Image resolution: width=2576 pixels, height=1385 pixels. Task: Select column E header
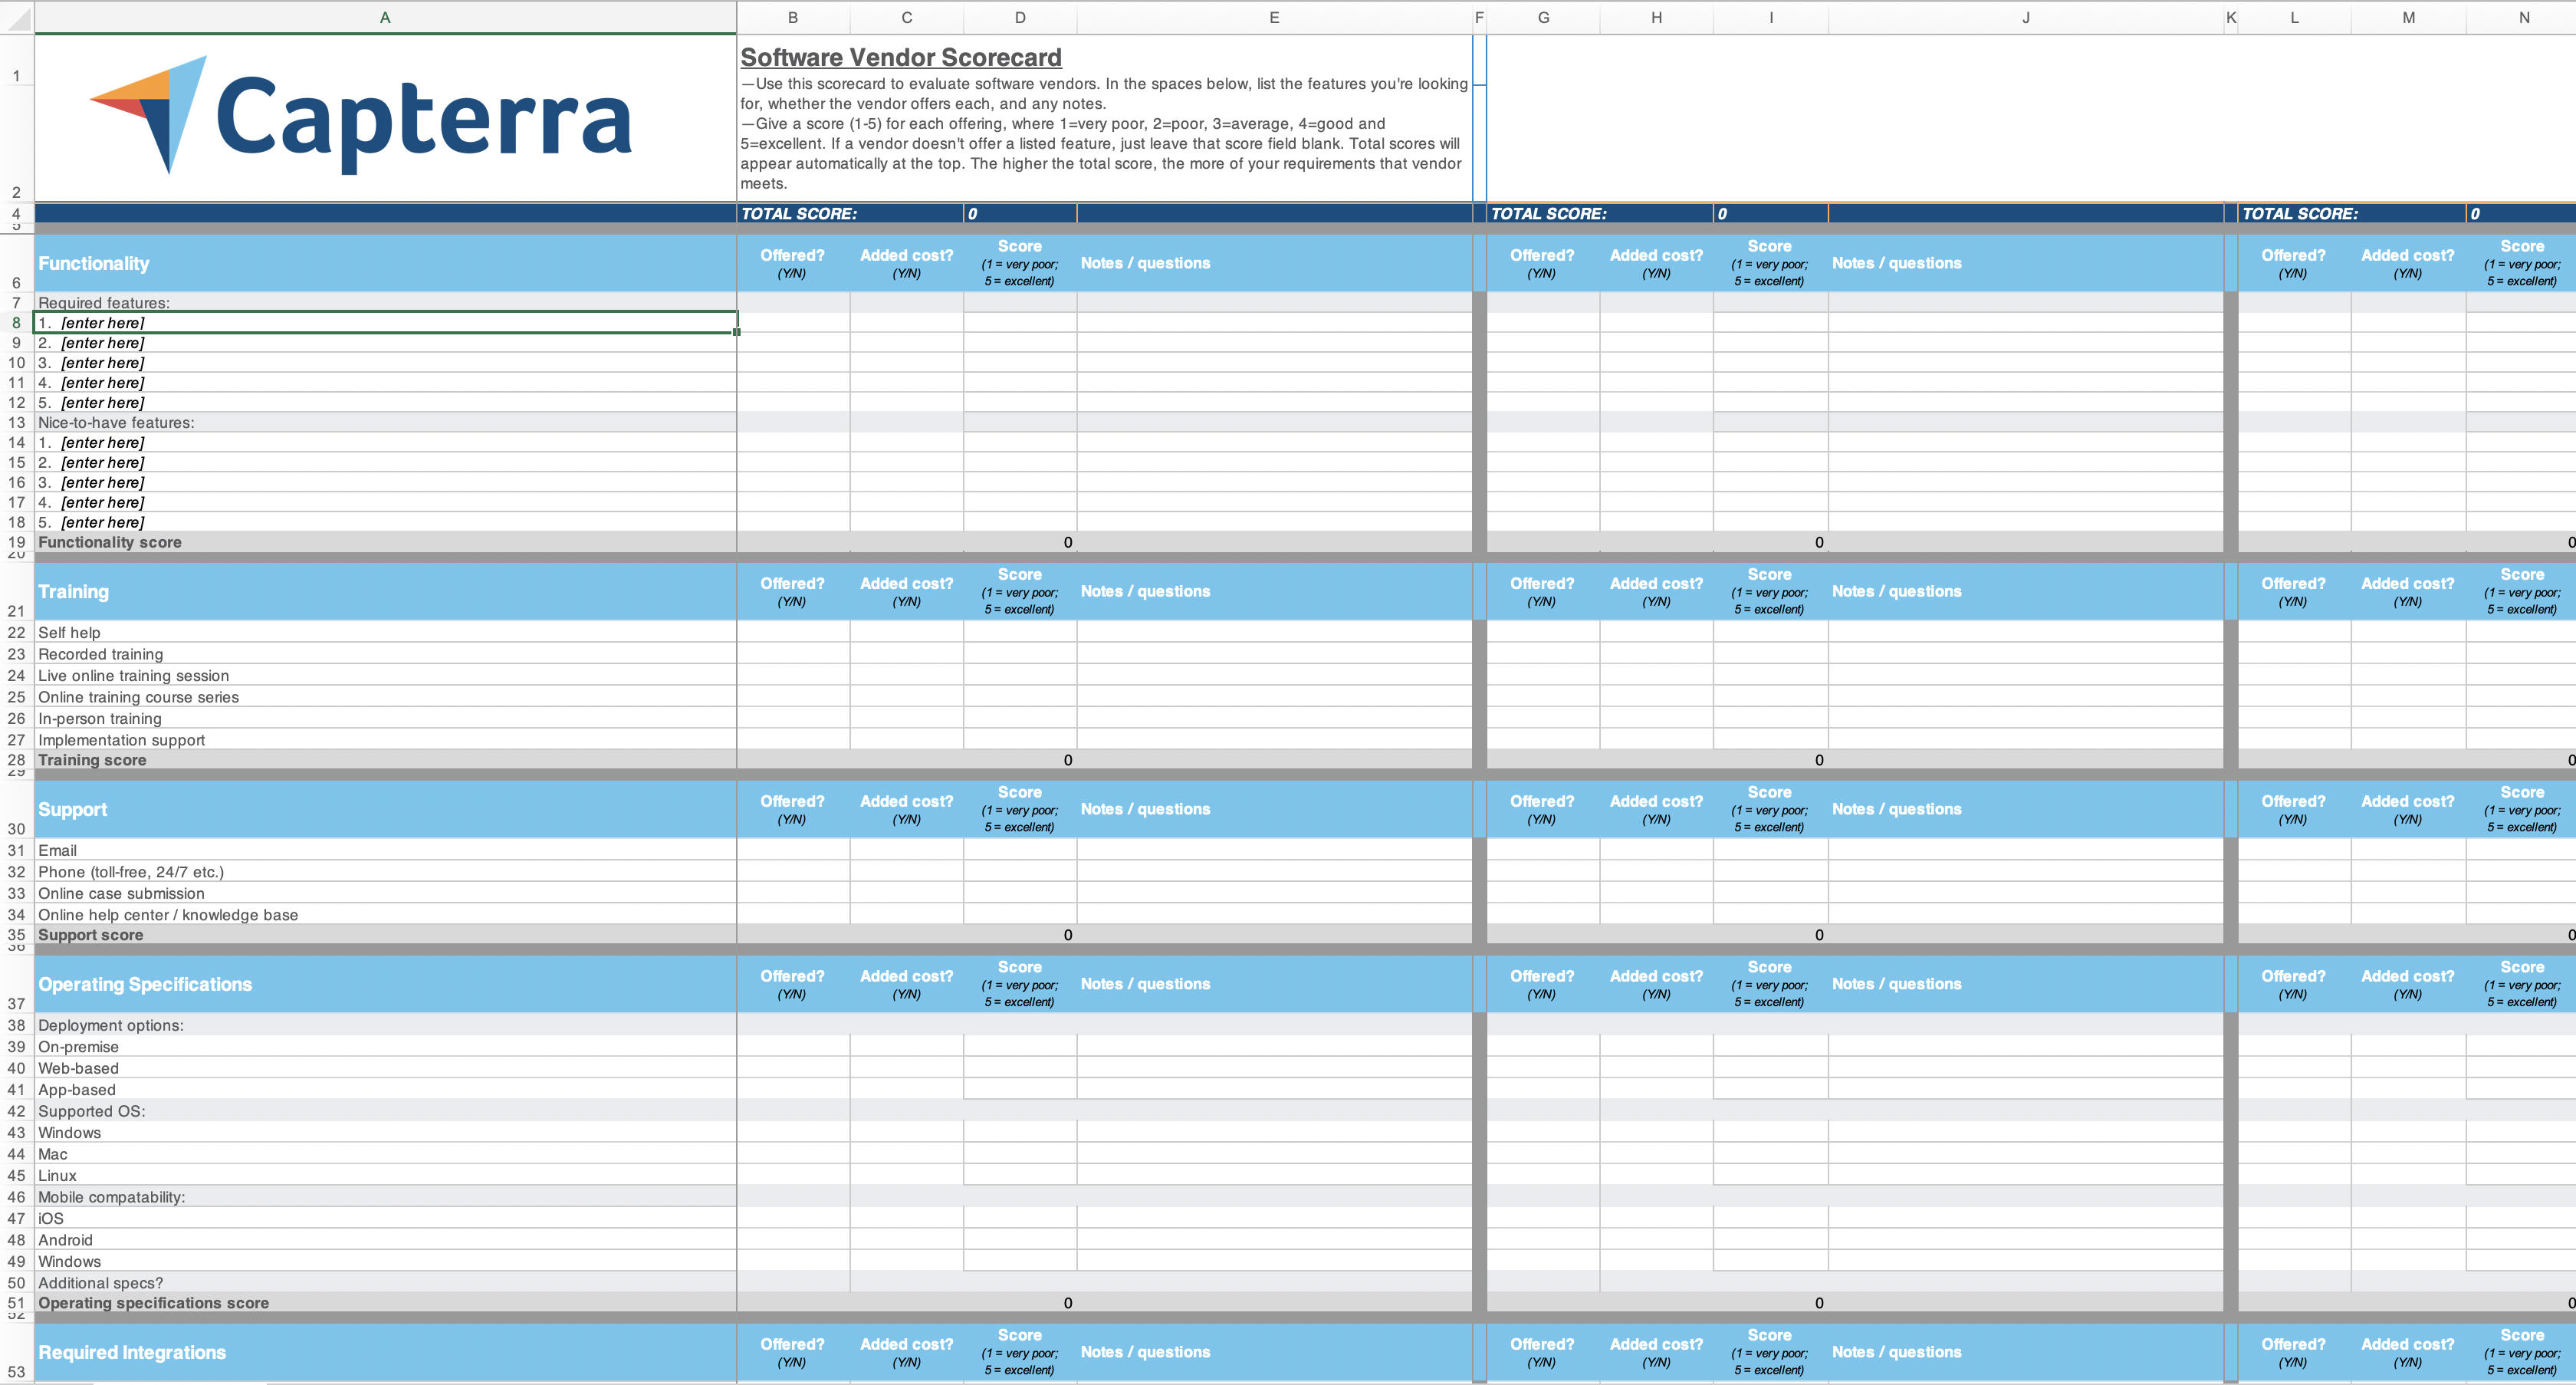(x=1274, y=17)
